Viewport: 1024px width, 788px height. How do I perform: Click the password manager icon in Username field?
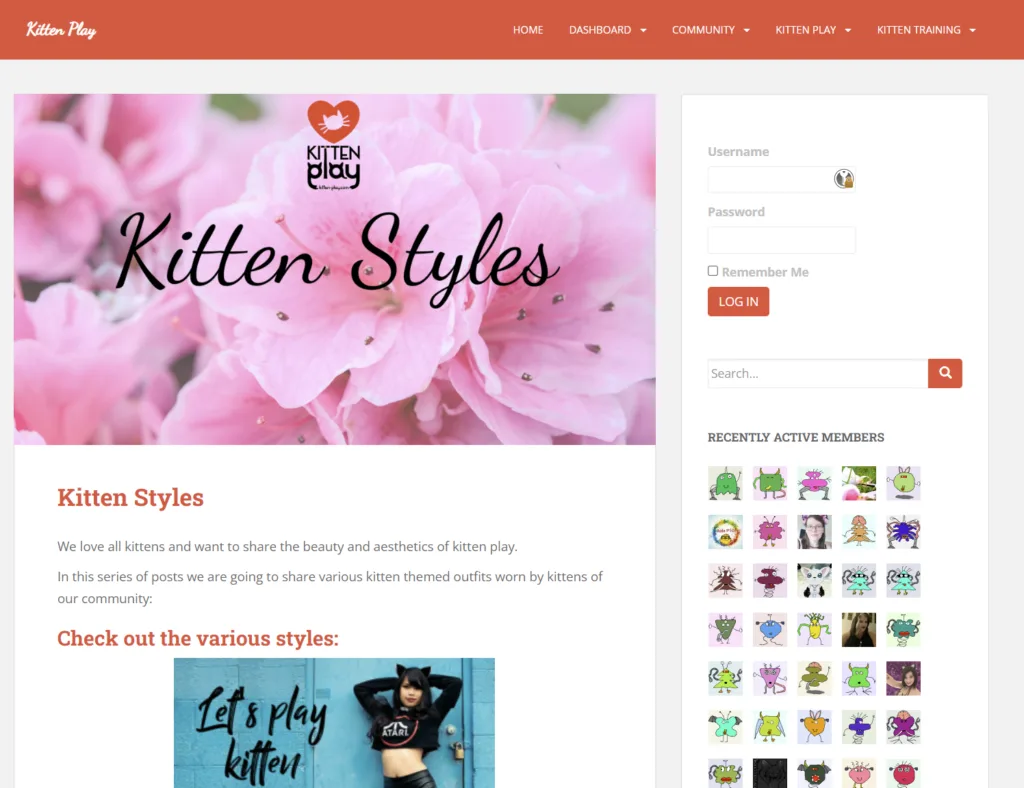tap(843, 178)
